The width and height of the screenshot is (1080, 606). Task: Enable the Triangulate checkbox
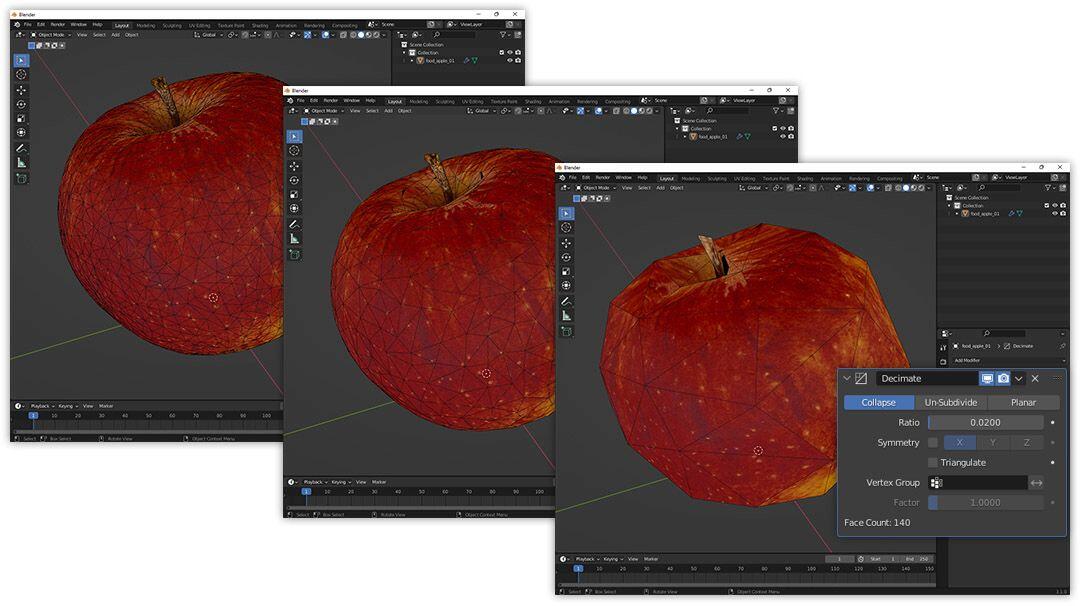[x=933, y=463]
